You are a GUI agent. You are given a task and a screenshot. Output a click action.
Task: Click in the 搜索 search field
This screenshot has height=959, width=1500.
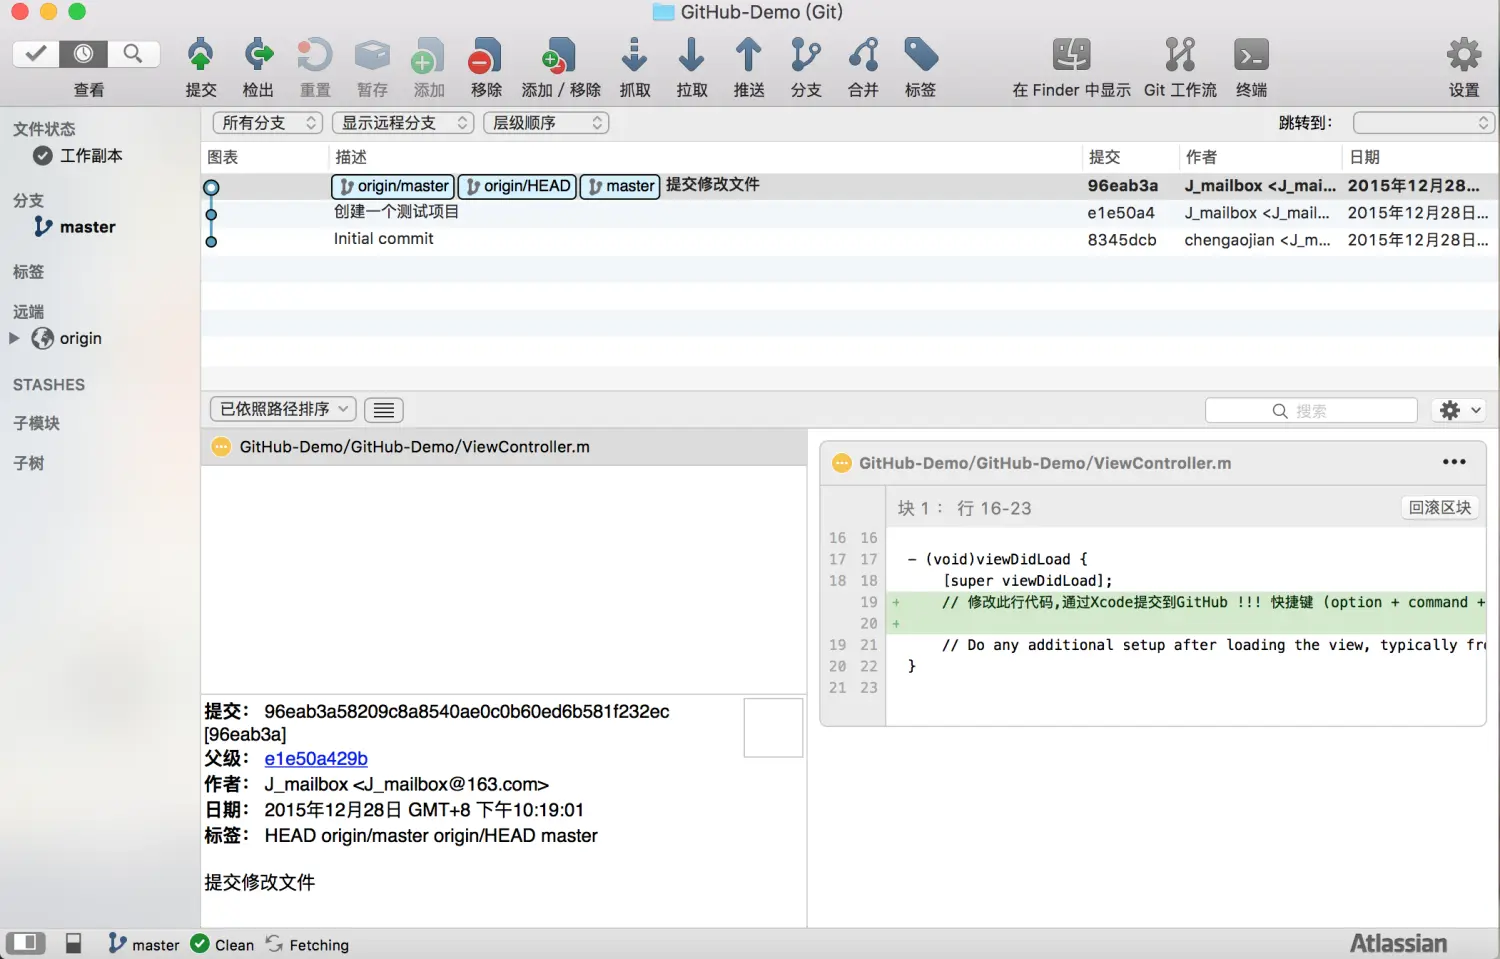pos(1311,410)
